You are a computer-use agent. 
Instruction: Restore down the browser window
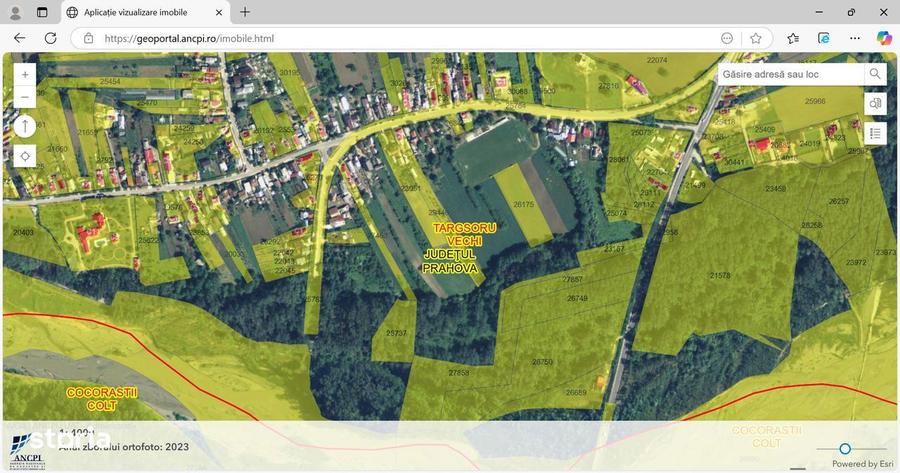(x=851, y=12)
